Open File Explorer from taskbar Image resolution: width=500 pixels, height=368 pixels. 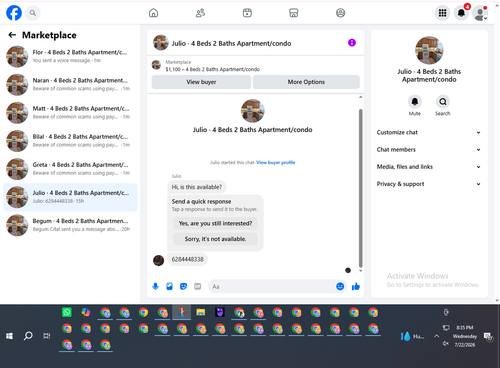tap(201, 312)
